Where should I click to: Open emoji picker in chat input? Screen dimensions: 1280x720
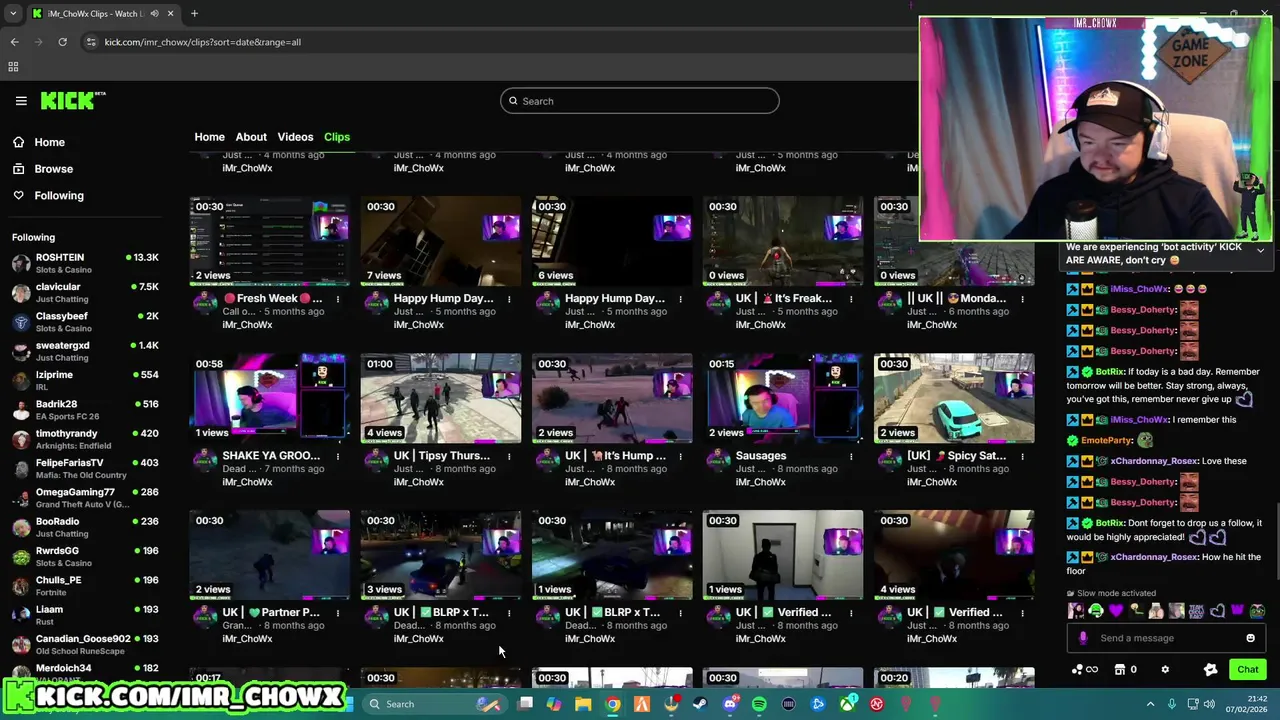click(x=1250, y=638)
